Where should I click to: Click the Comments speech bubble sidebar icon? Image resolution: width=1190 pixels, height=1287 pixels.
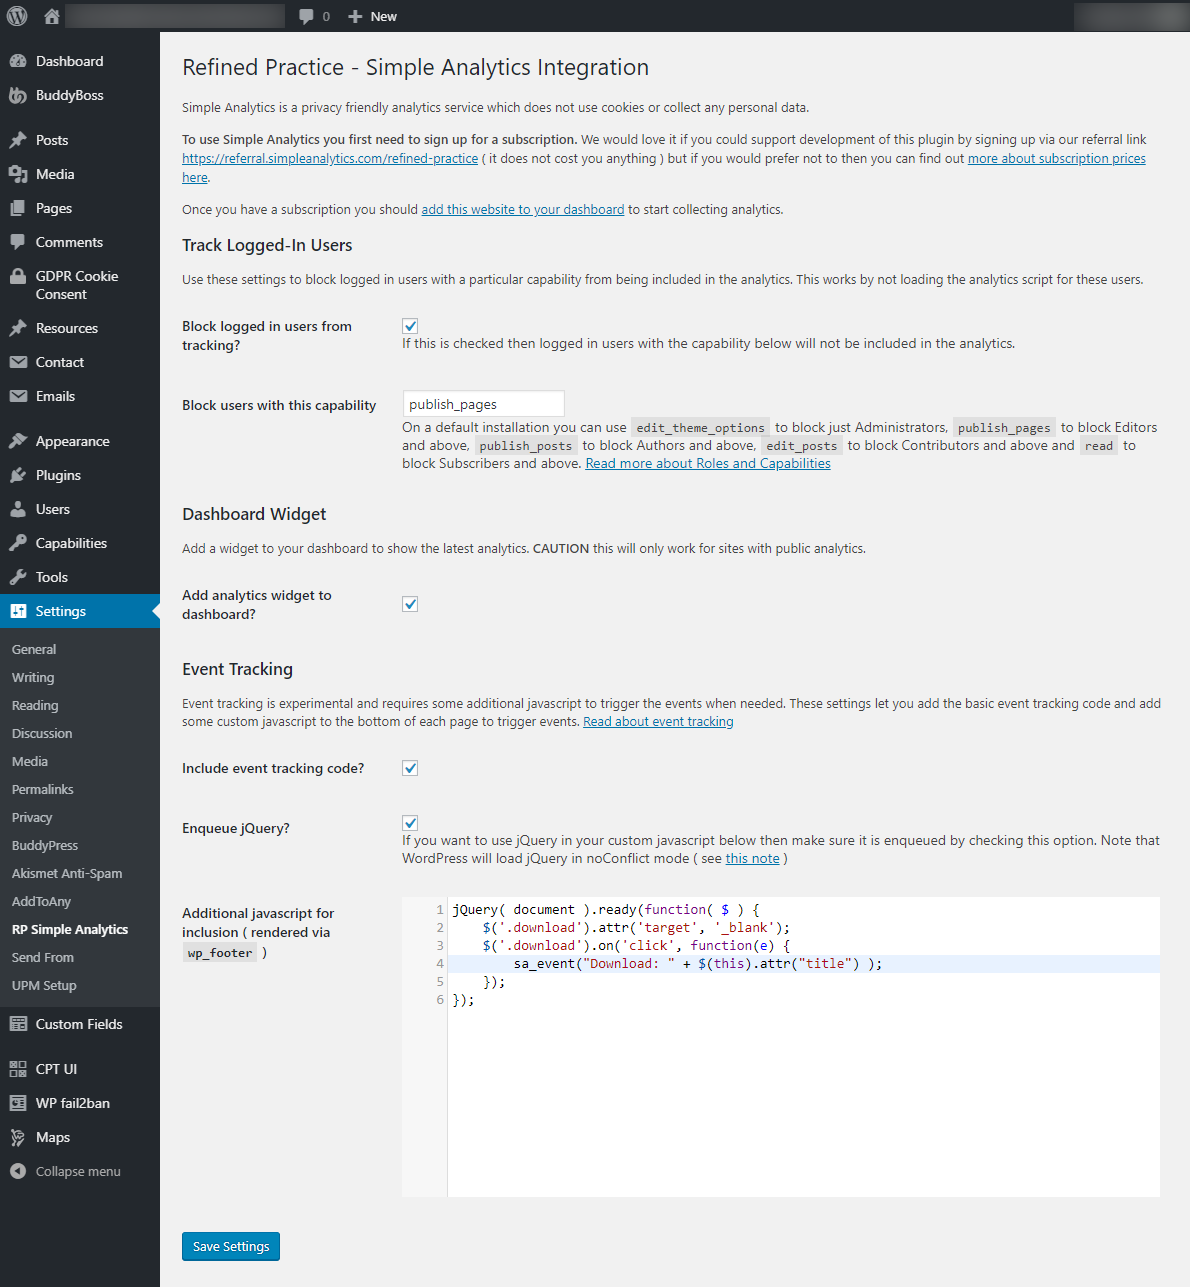(18, 242)
